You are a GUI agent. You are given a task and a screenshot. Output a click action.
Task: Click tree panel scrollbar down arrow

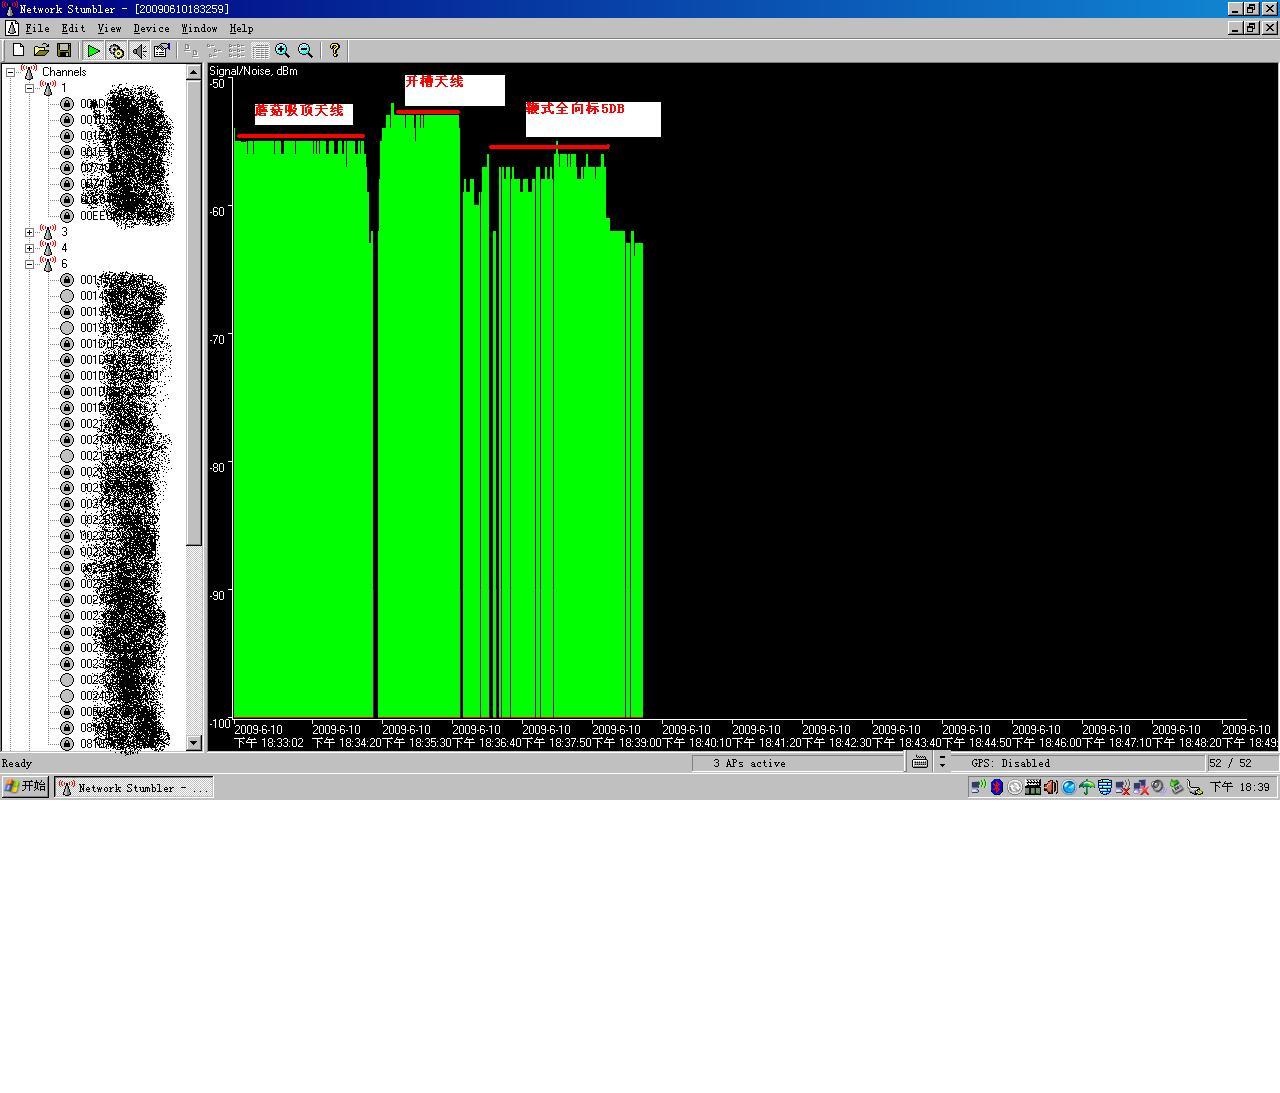(x=194, y=743)
